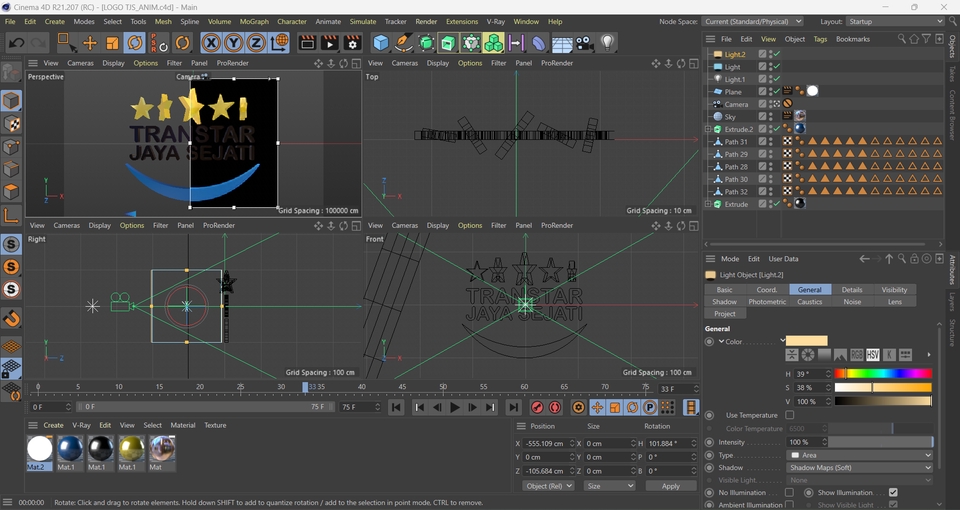The height and width of the screenshot is (510, 960).
Task: Open the Simulate menu
Action: (x=362, y=21)
